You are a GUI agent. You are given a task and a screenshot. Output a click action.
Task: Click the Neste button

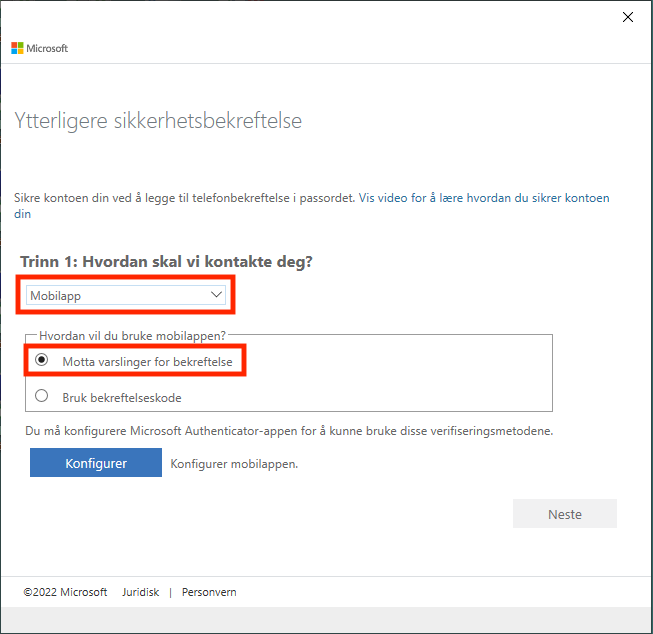point(565,514)
